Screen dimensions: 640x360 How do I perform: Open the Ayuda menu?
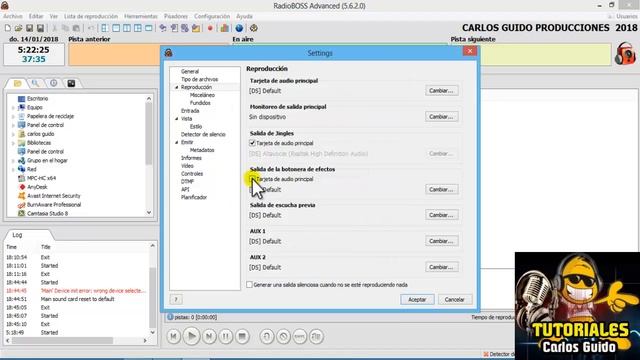click(244, 16)
